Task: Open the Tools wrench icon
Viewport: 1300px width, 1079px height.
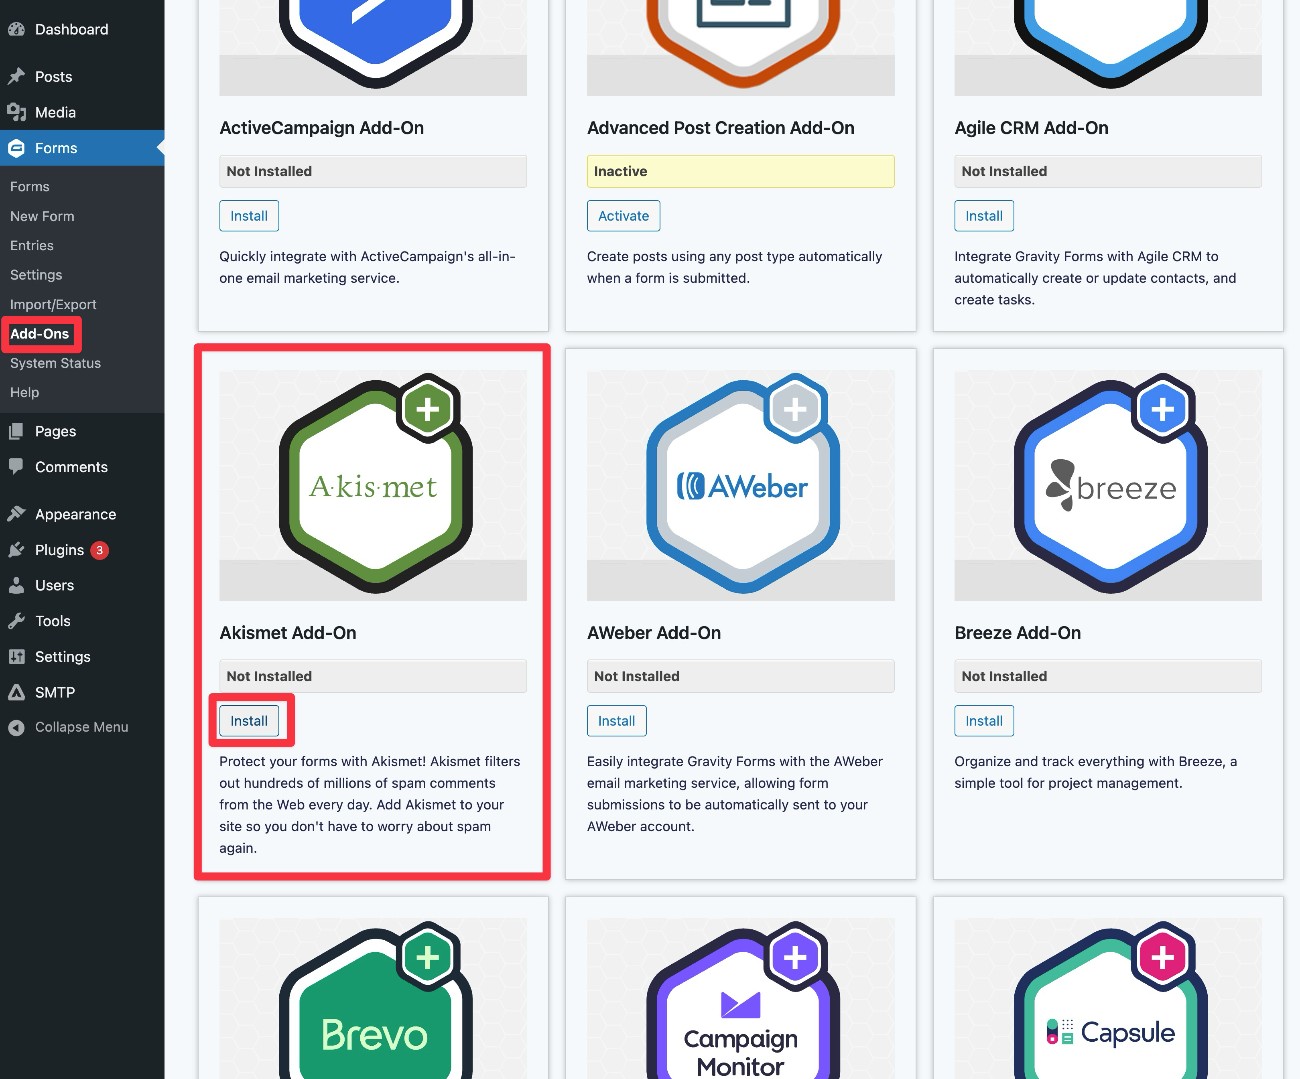Action: (17, 621)
